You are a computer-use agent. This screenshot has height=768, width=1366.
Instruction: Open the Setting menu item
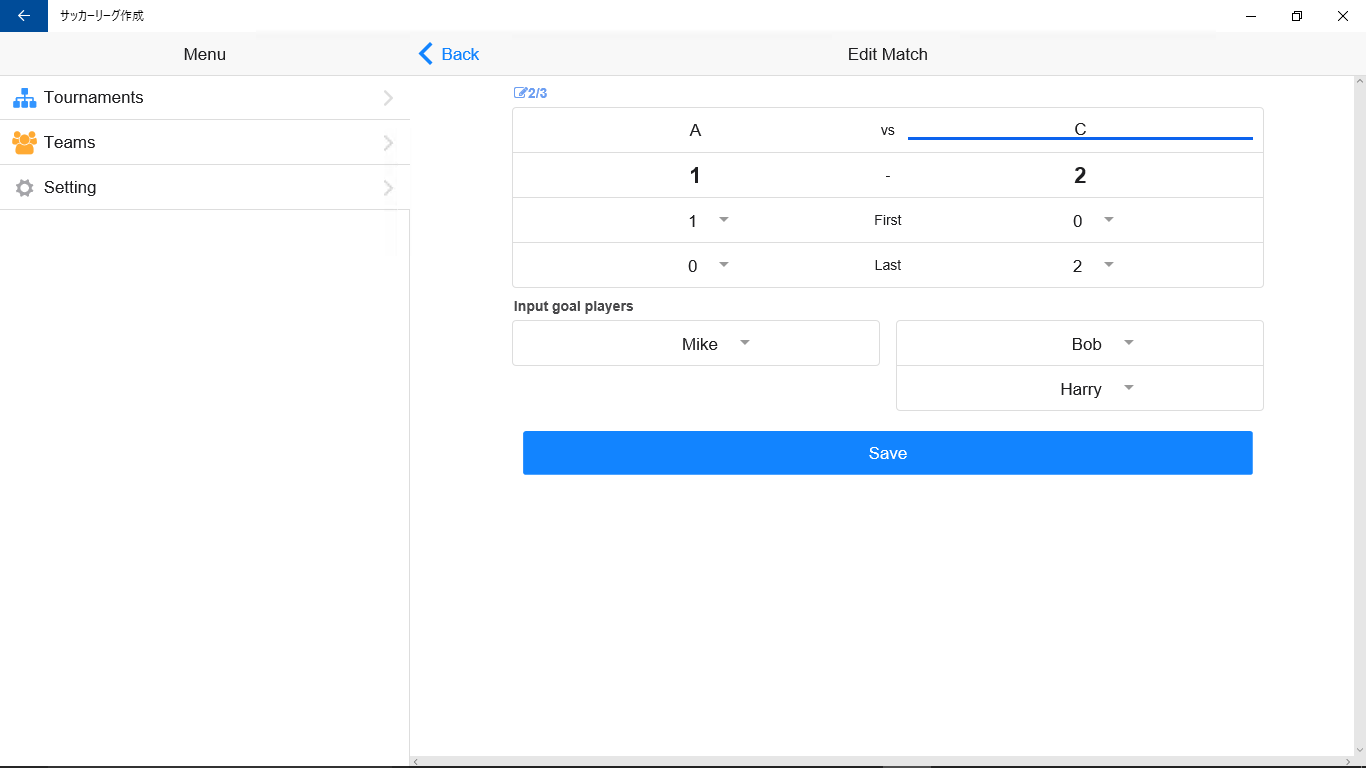click(70, 188)
